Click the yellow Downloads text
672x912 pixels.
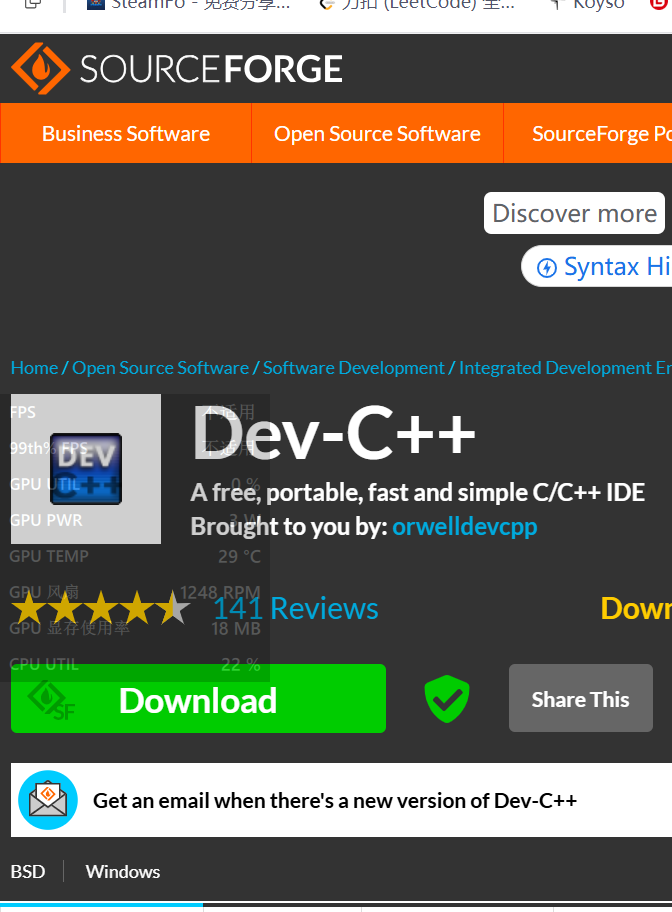pyautogui.click(x=636, y=608)
